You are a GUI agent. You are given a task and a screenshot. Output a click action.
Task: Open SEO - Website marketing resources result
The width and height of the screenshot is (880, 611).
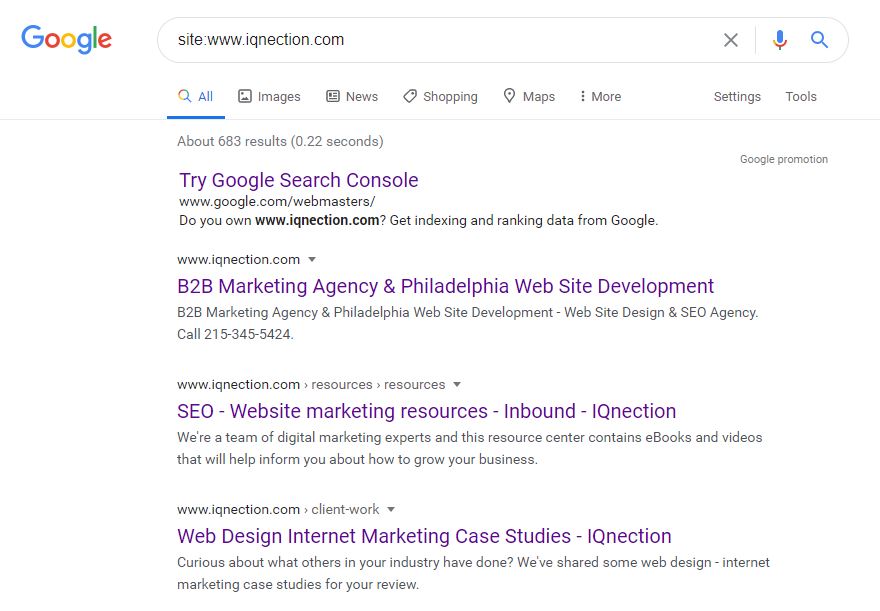(x=427, y=411)
